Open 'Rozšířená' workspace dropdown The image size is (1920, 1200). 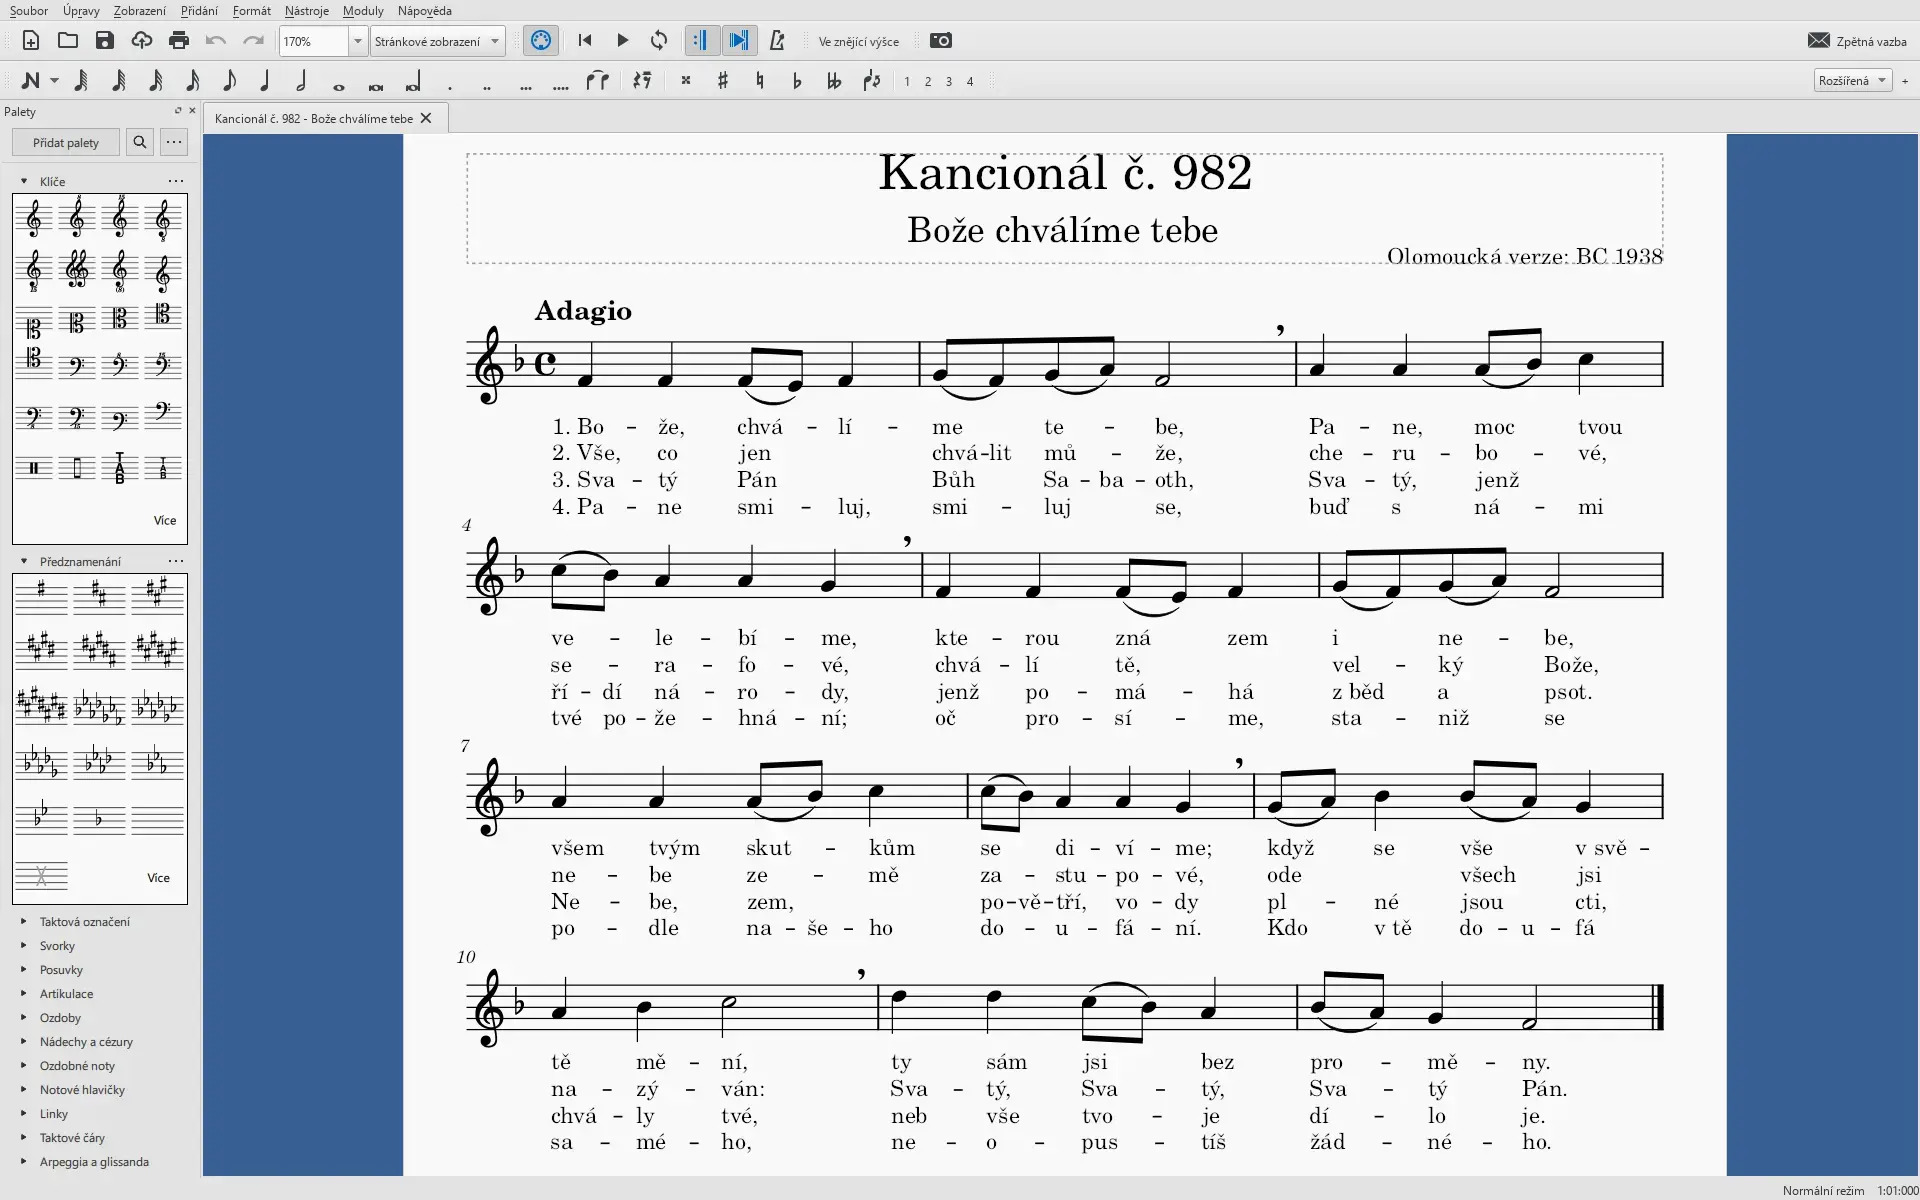pyautogui.click(x=1853, y=81)
